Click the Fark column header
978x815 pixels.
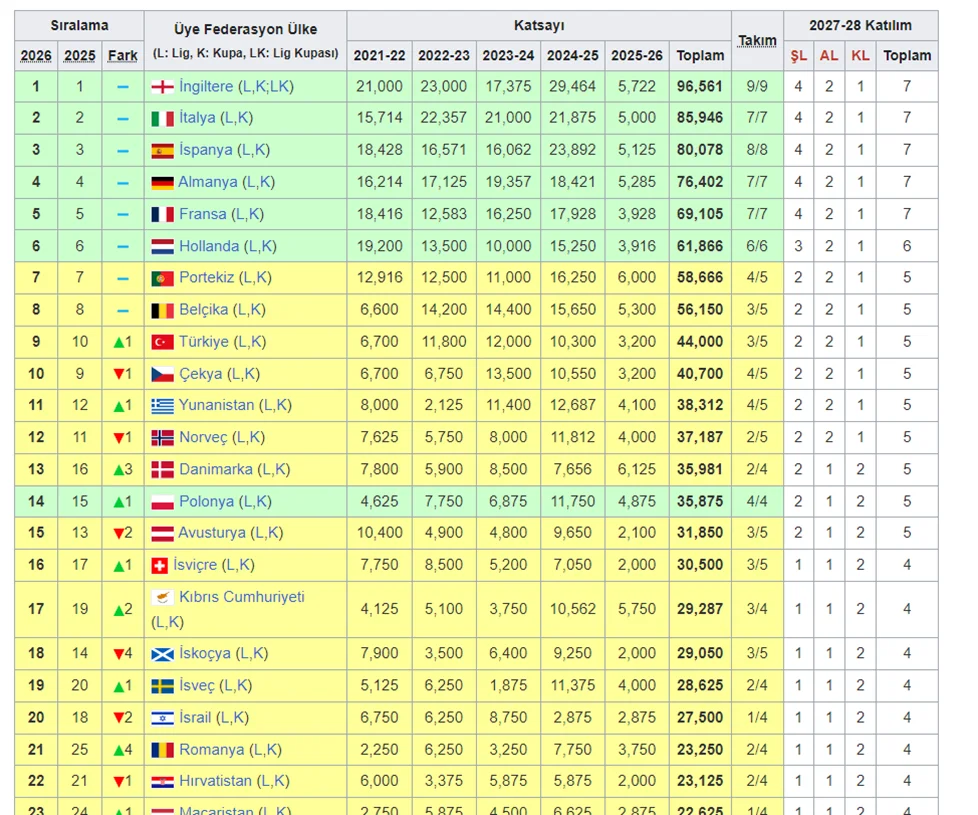tap(122, 56)
